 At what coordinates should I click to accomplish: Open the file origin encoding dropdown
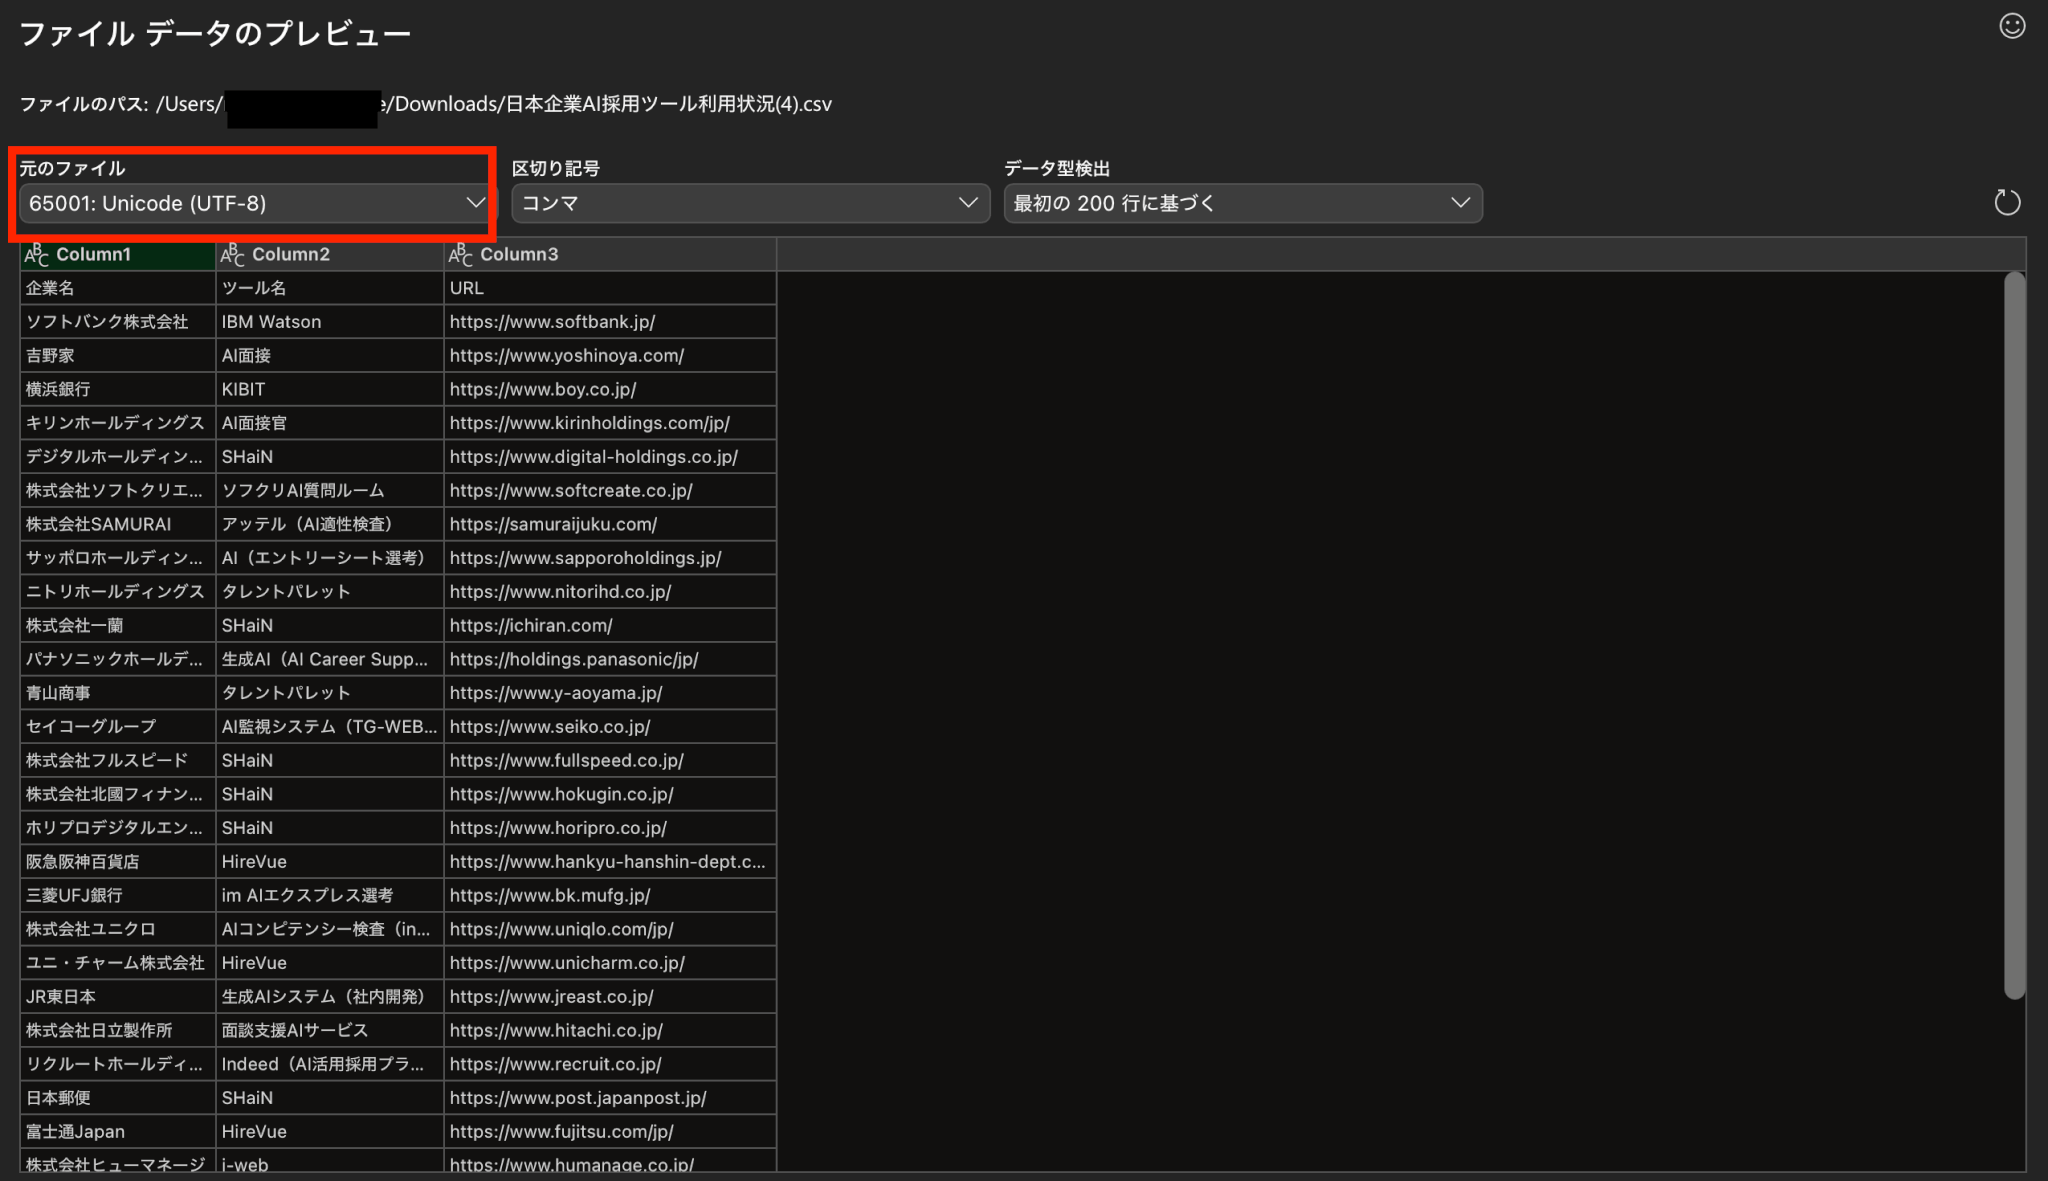click(256, 203)
